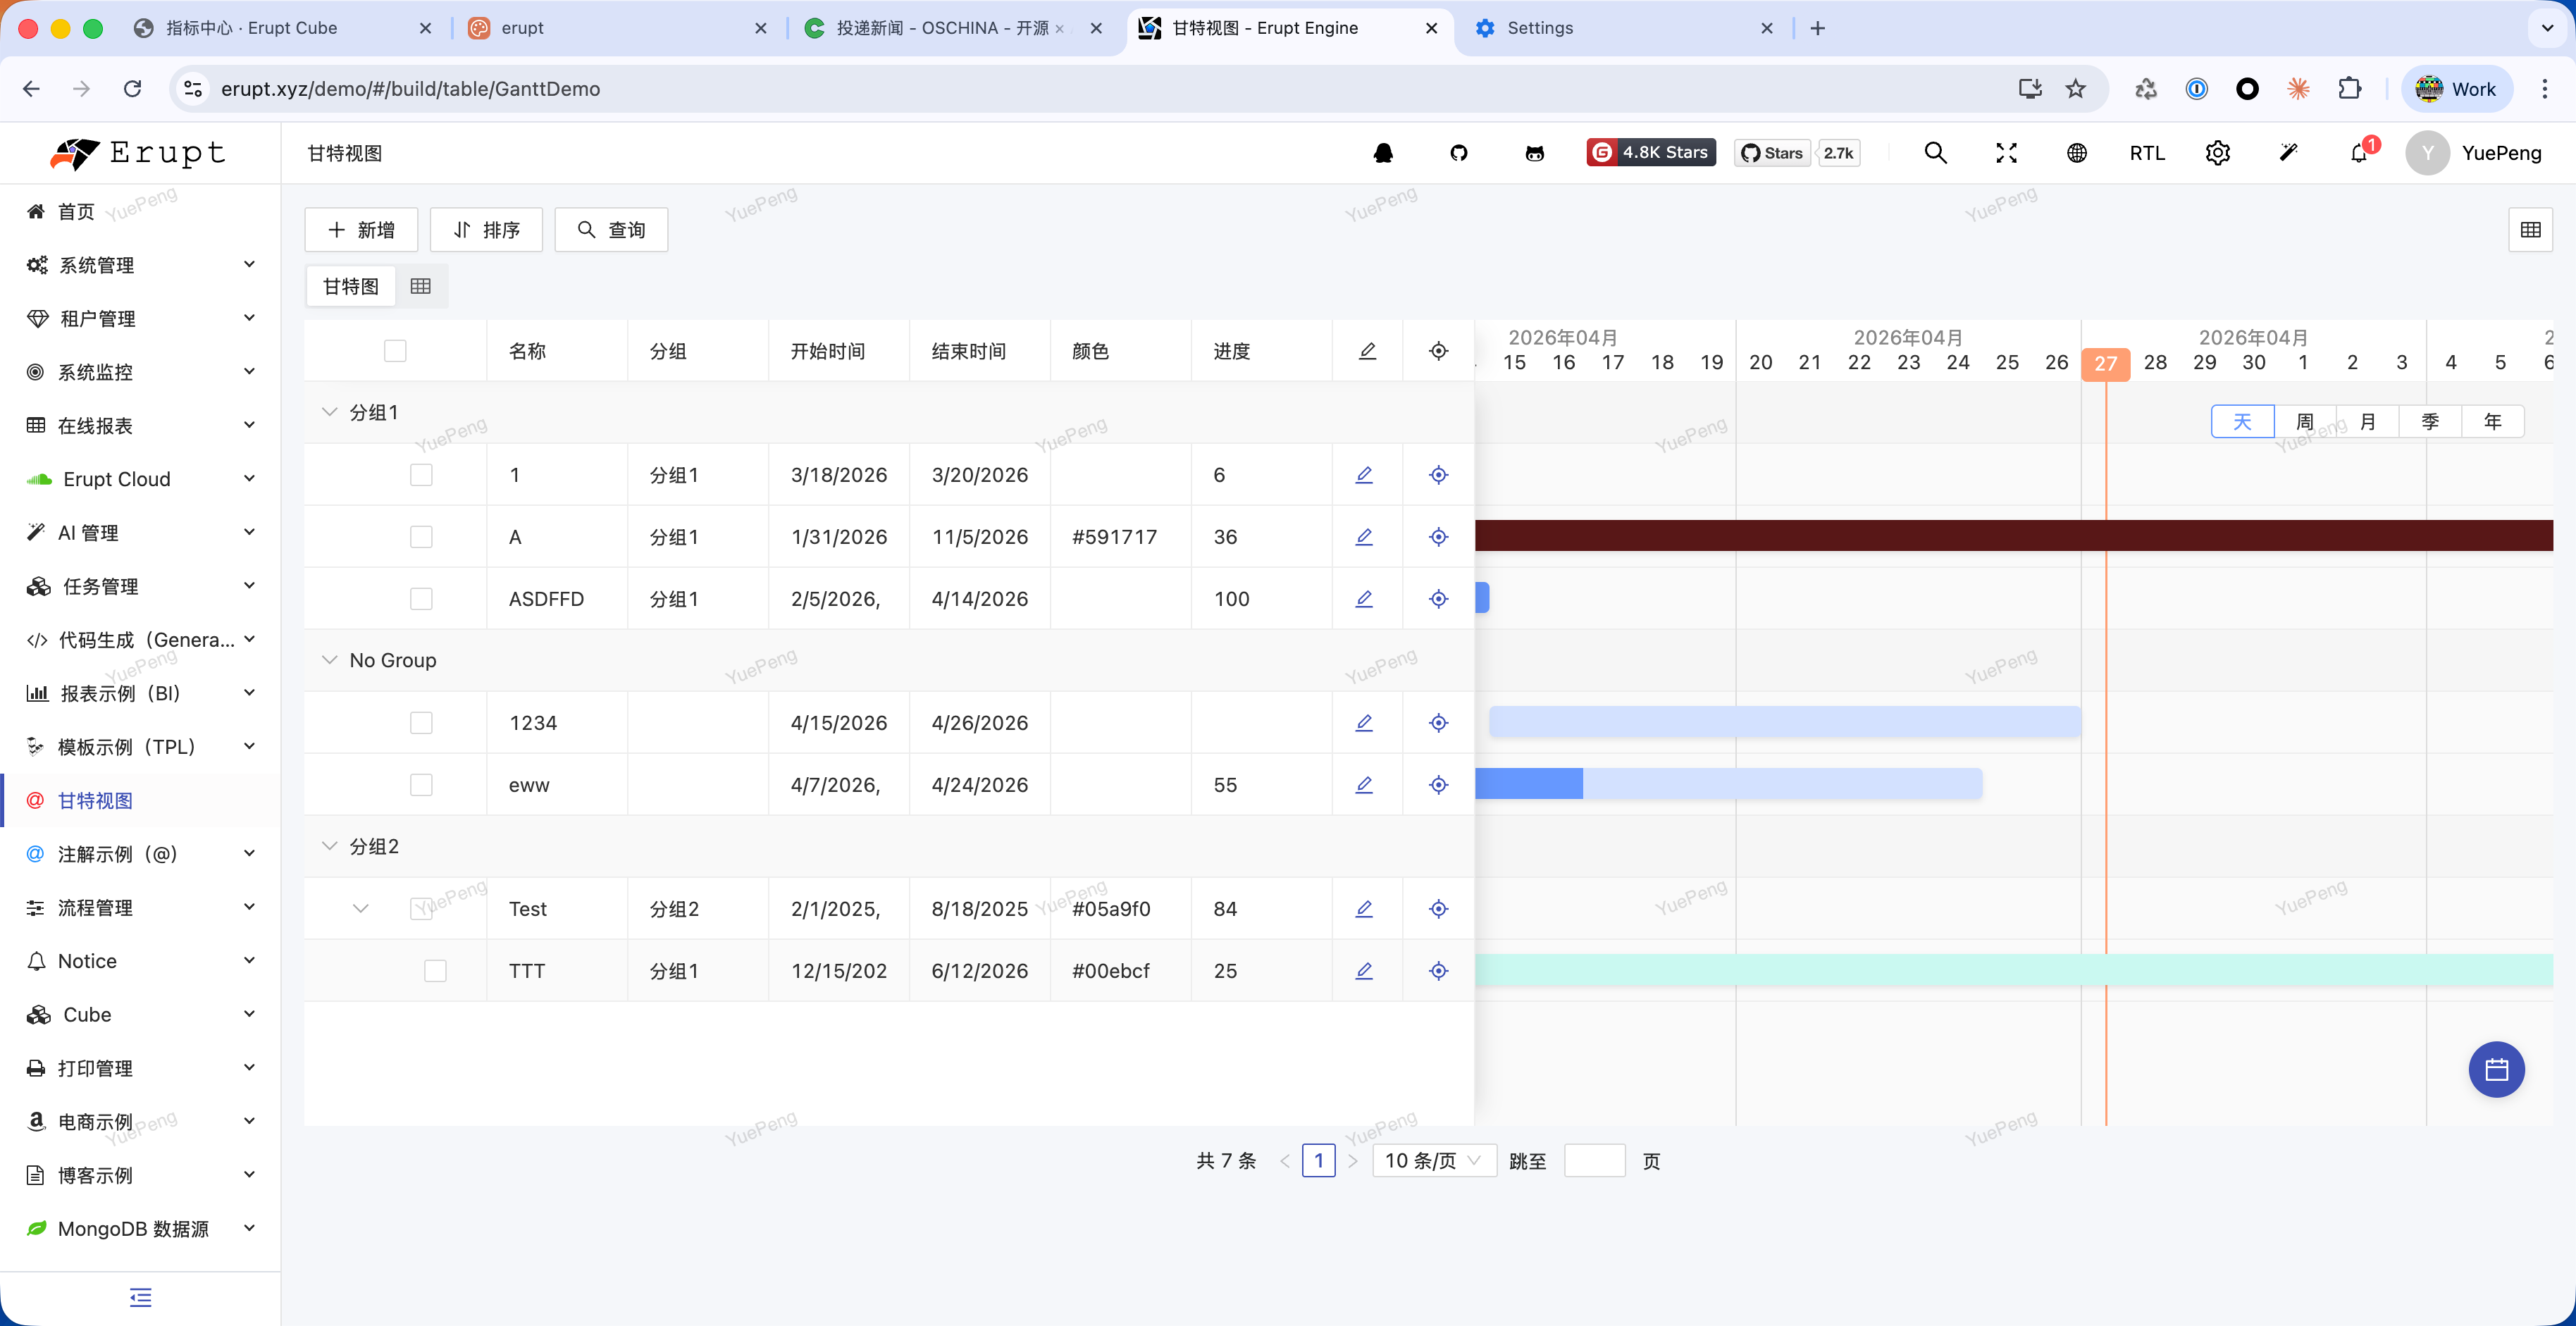Image resolution: width=2576 pixels, height=1326 pixels.
Task: Click the dark red Gantt bar for A
Action: [x=1900, y=536]
